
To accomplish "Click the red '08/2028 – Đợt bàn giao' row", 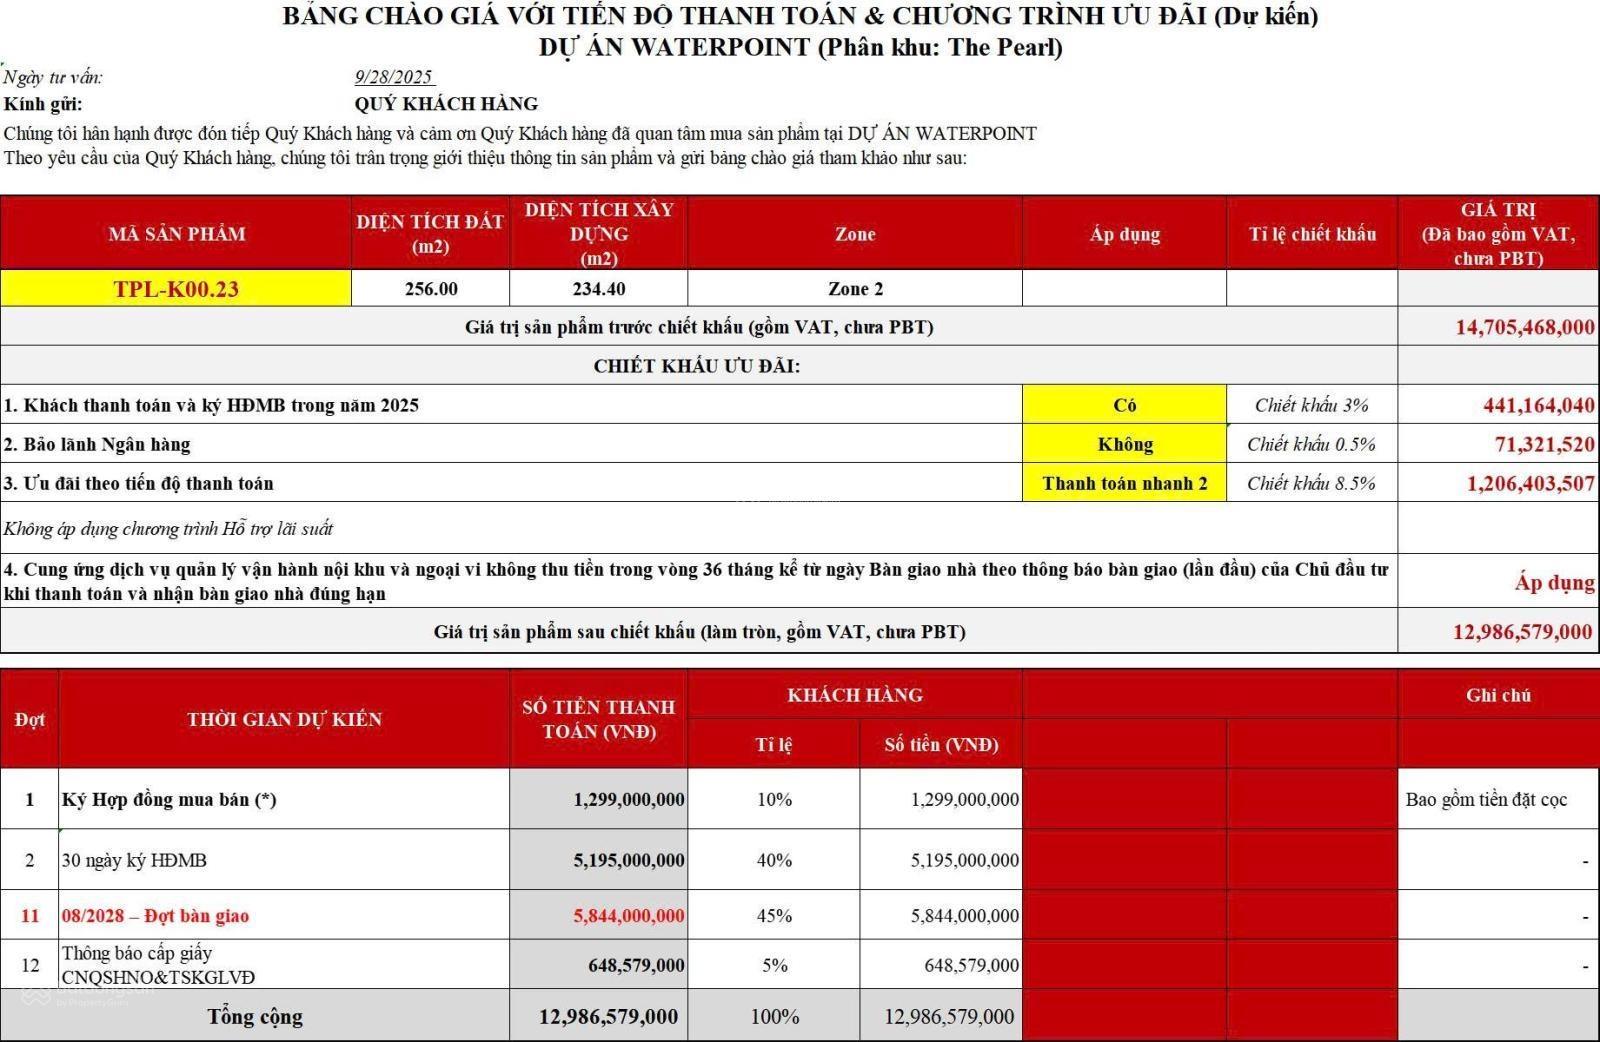I will pyautogui.click(x=155, y=915).
